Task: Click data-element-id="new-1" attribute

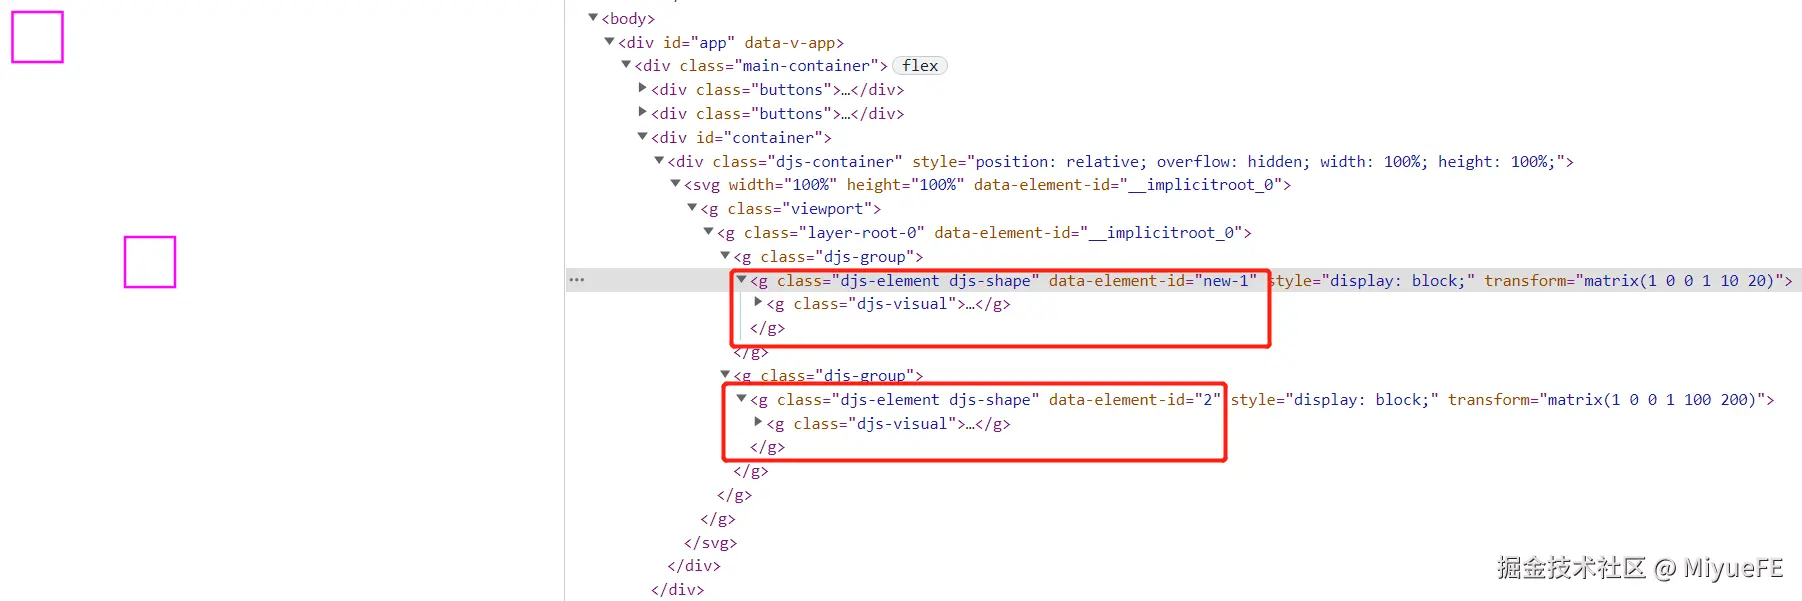Action: point(1152,281)
